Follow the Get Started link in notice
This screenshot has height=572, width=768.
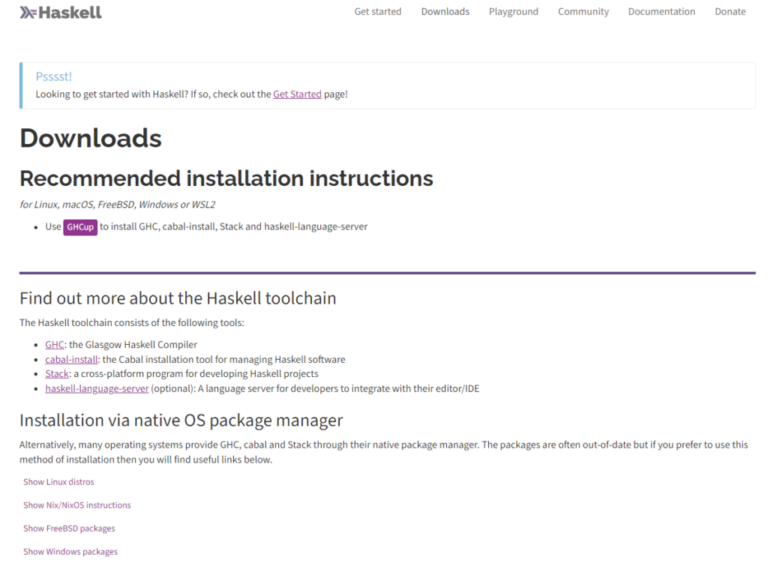click(297, 94)
